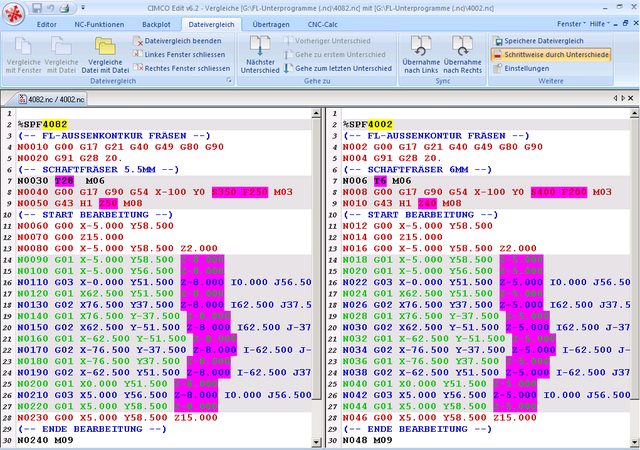This screenshot has width=640, height=450.
Task: Expand the Dateivergleich group dialog launcher
Action: [229, 80]
